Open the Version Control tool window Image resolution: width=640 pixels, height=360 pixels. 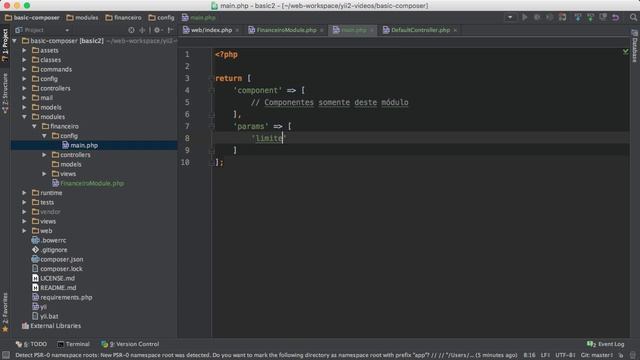pyautogui.click(x=130, y=344)
